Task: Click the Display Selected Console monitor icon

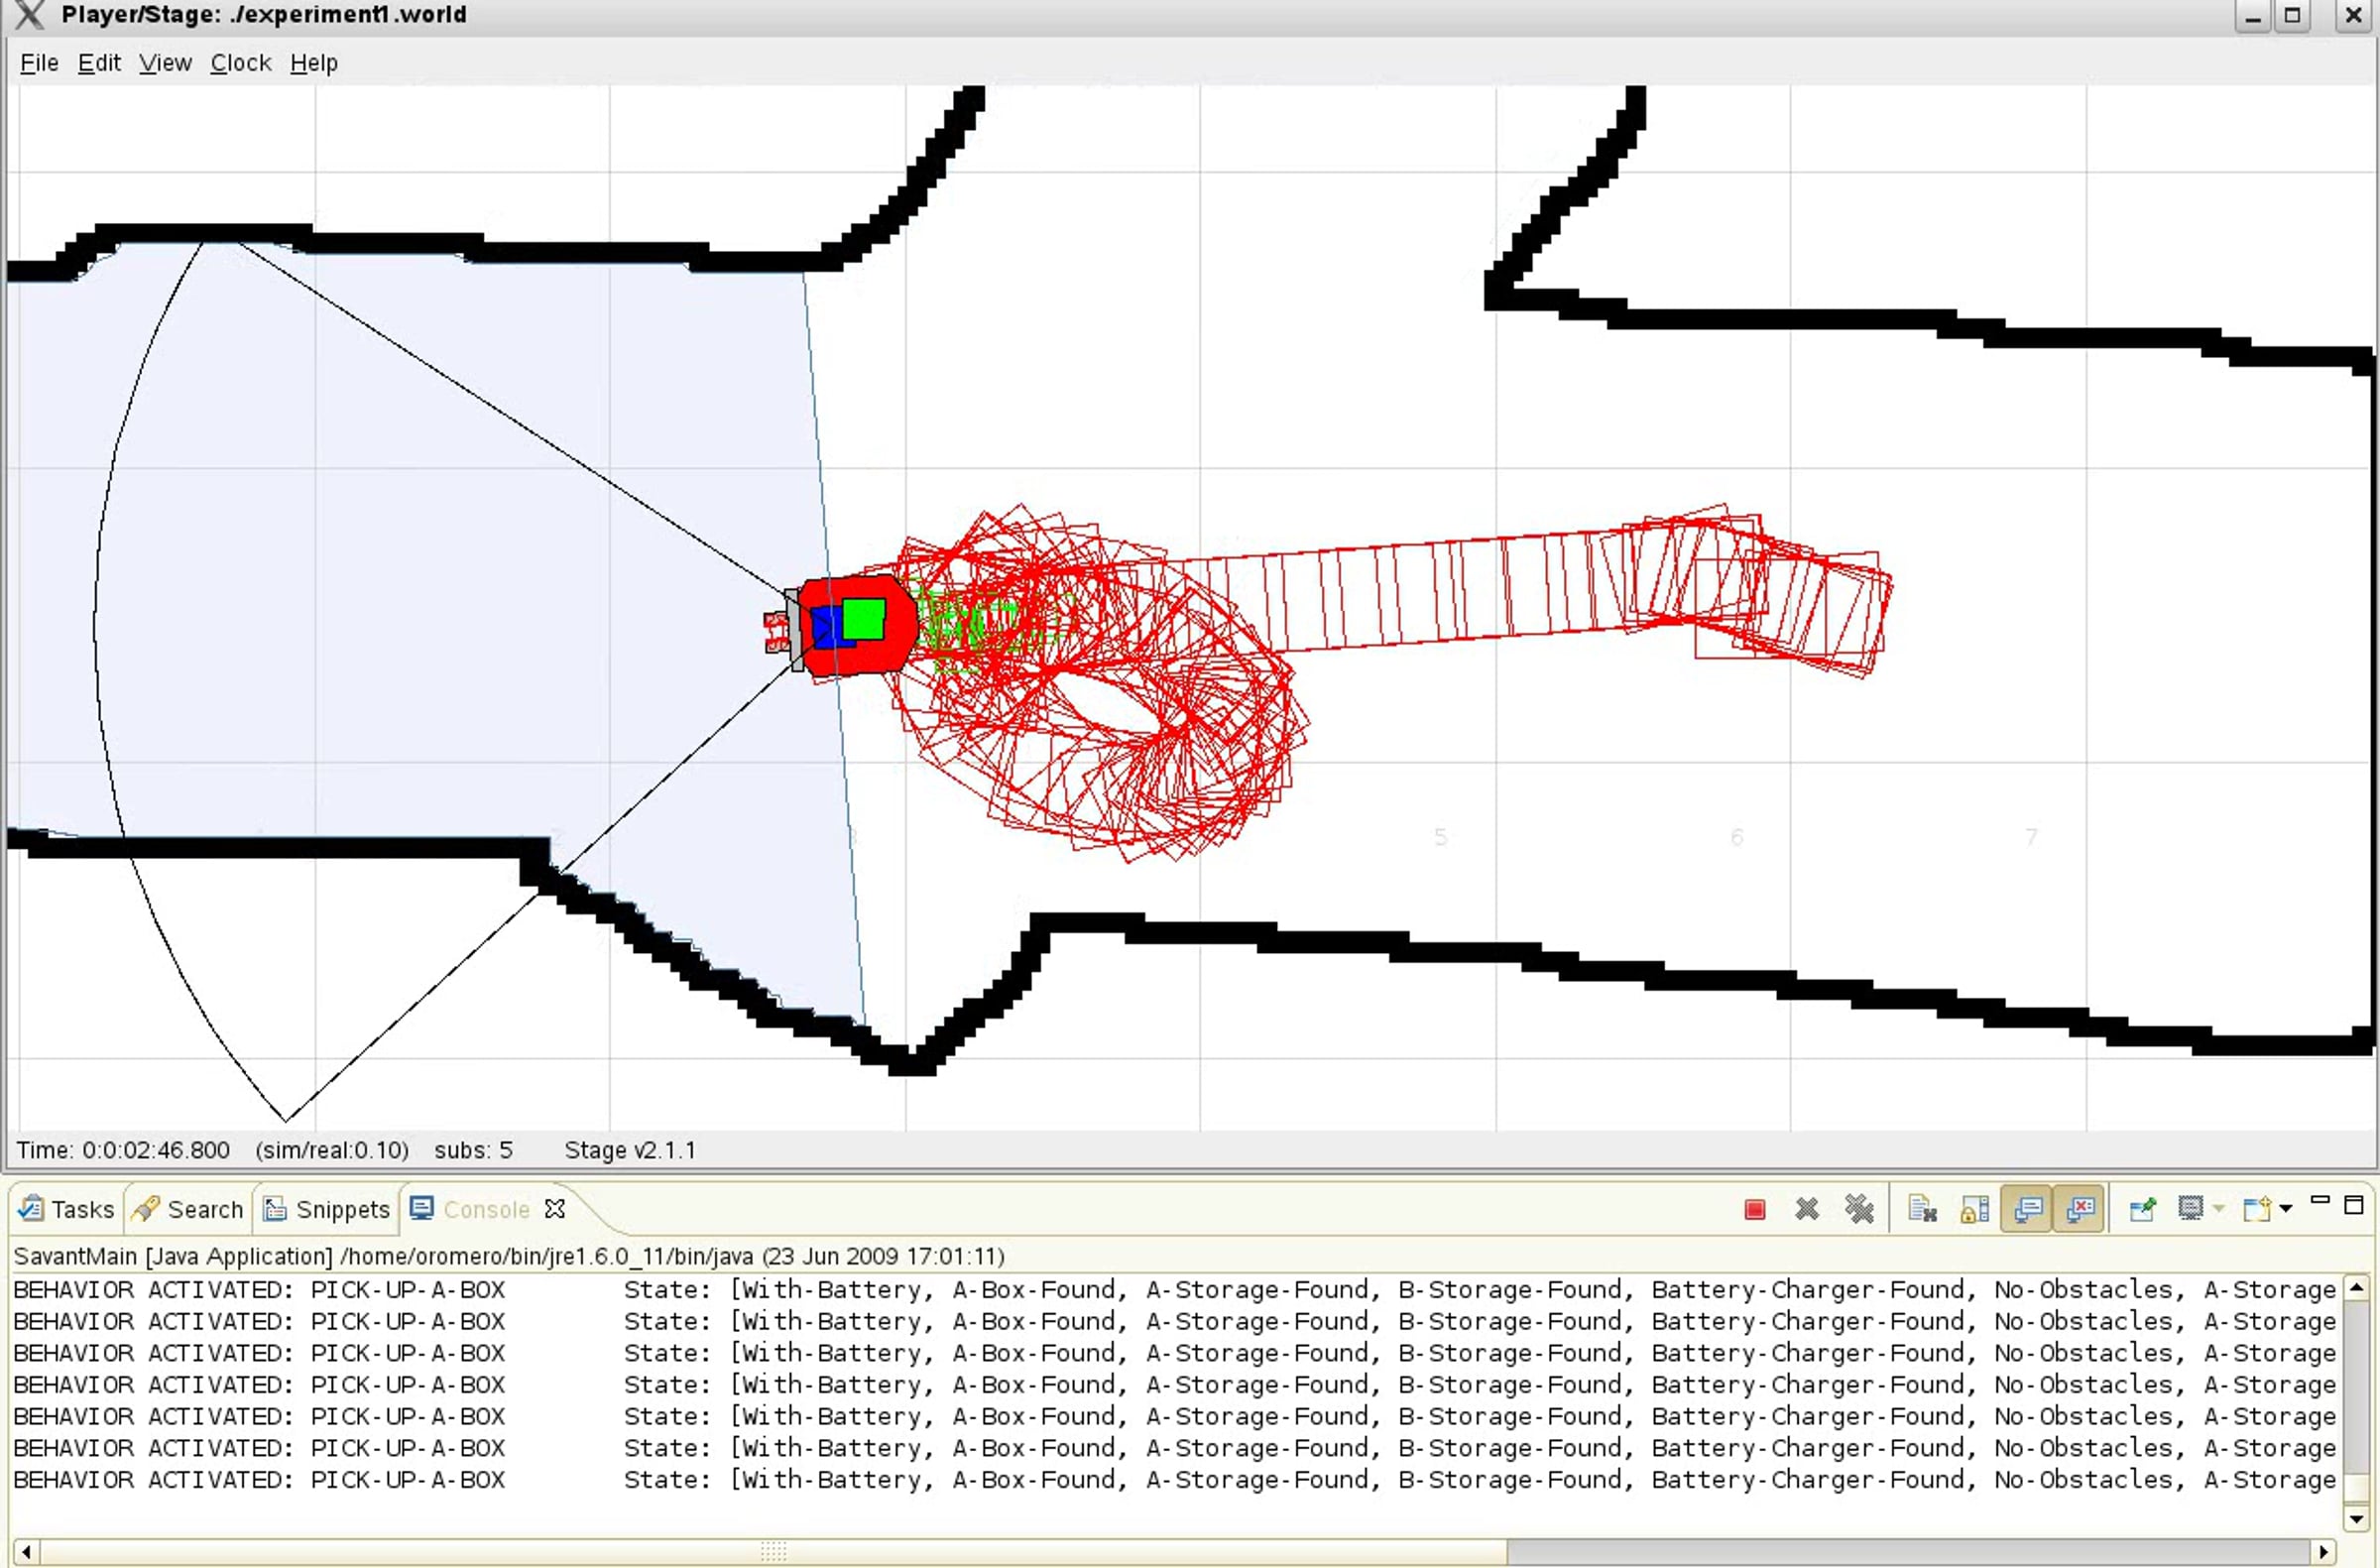Action: (2190, 1209)
